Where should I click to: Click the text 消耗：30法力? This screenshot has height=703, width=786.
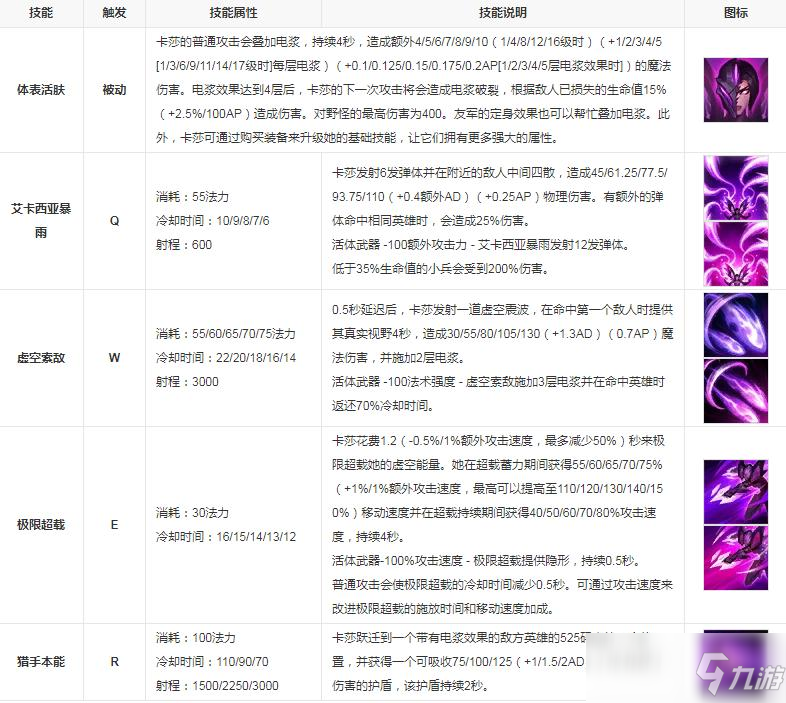coord(192,513)
